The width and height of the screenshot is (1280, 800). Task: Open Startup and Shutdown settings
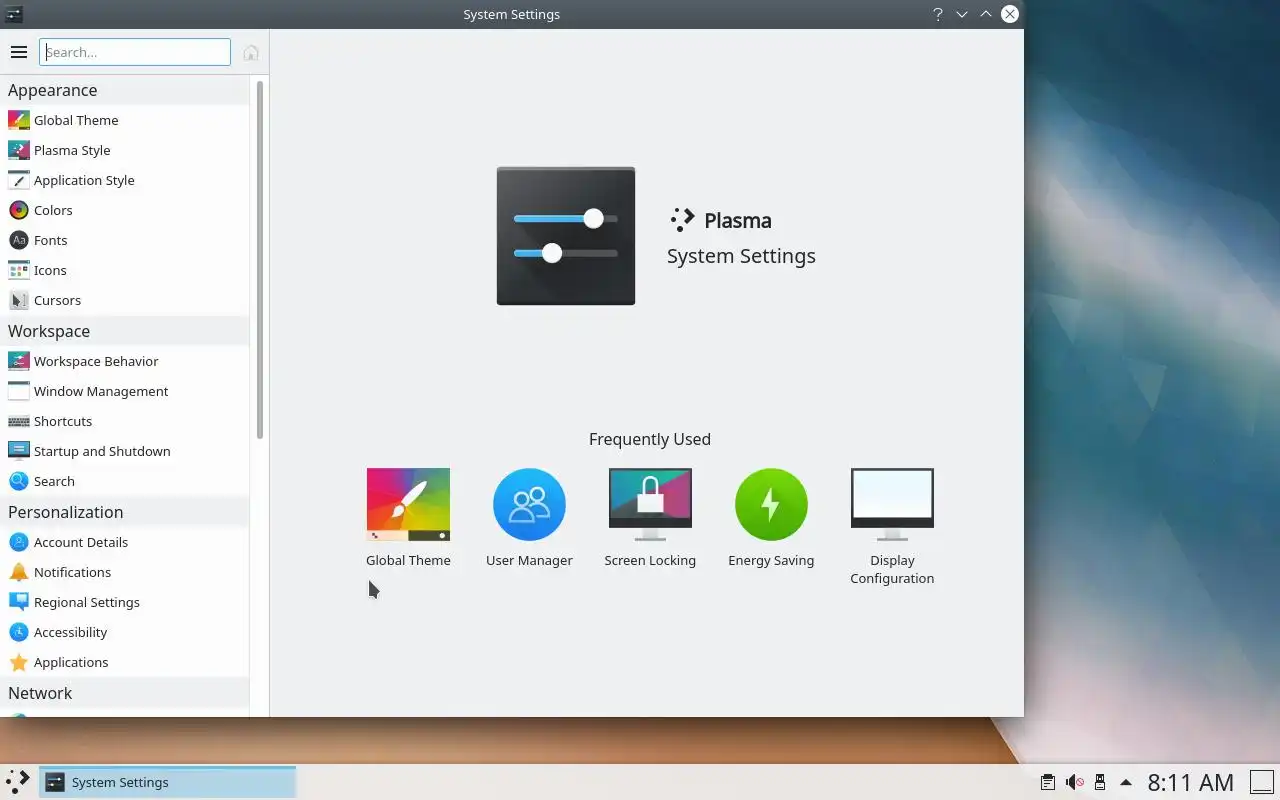125,451
